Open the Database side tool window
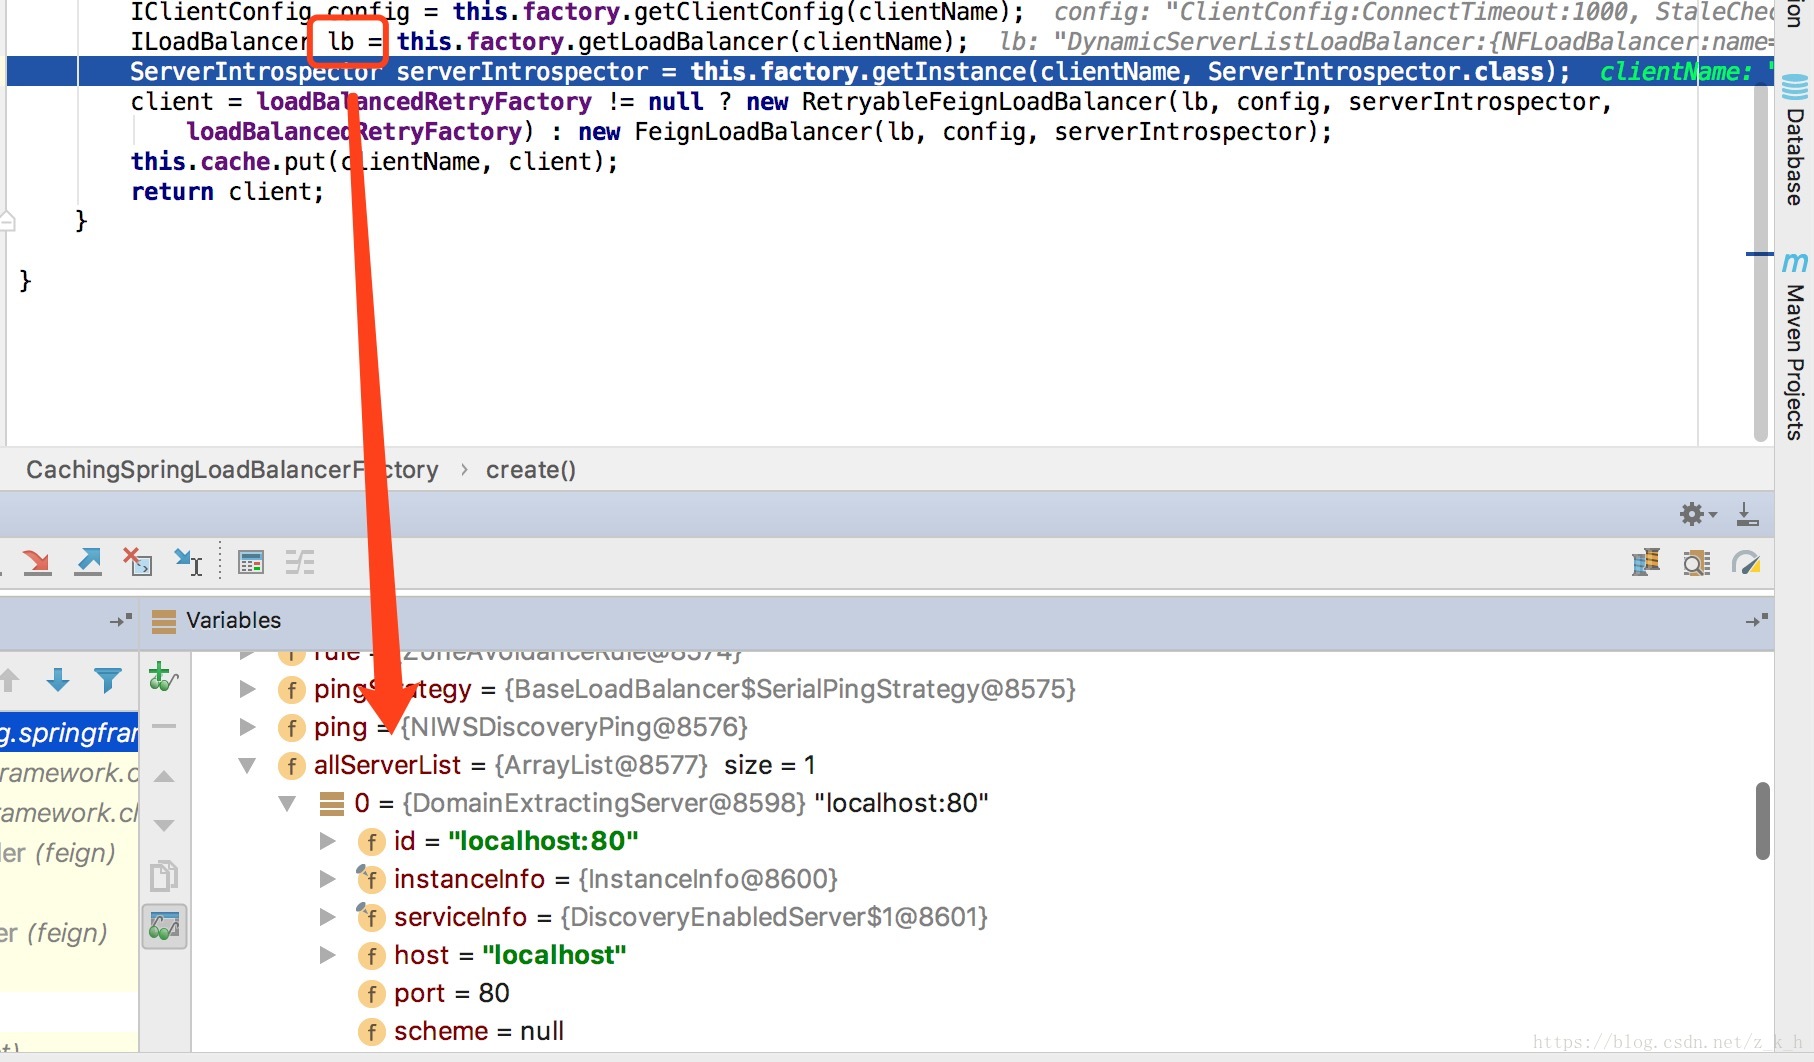This screenshot has height=1062, width=1814. click(1795, 142)
